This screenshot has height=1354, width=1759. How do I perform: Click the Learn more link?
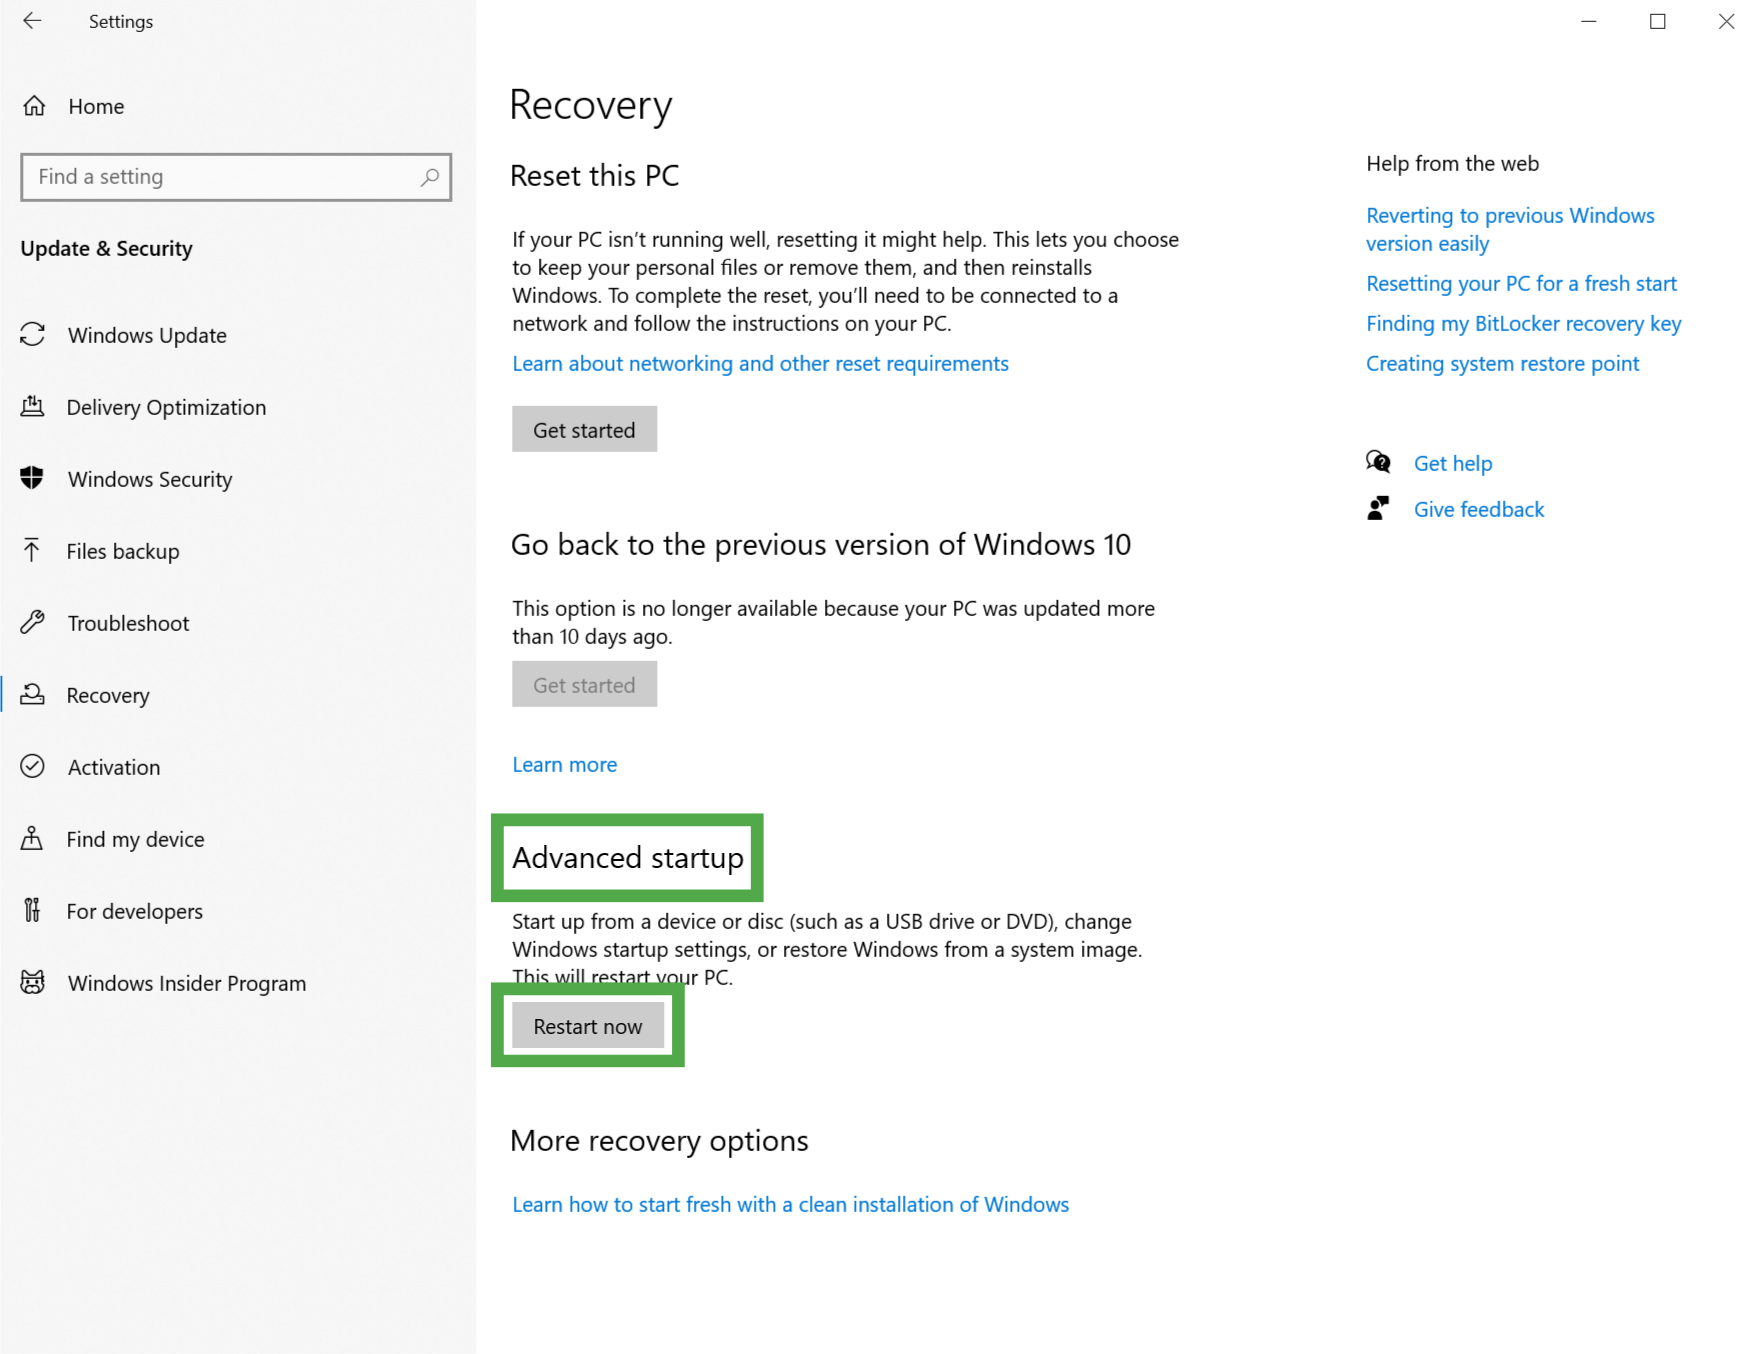(x=565, y=764)
